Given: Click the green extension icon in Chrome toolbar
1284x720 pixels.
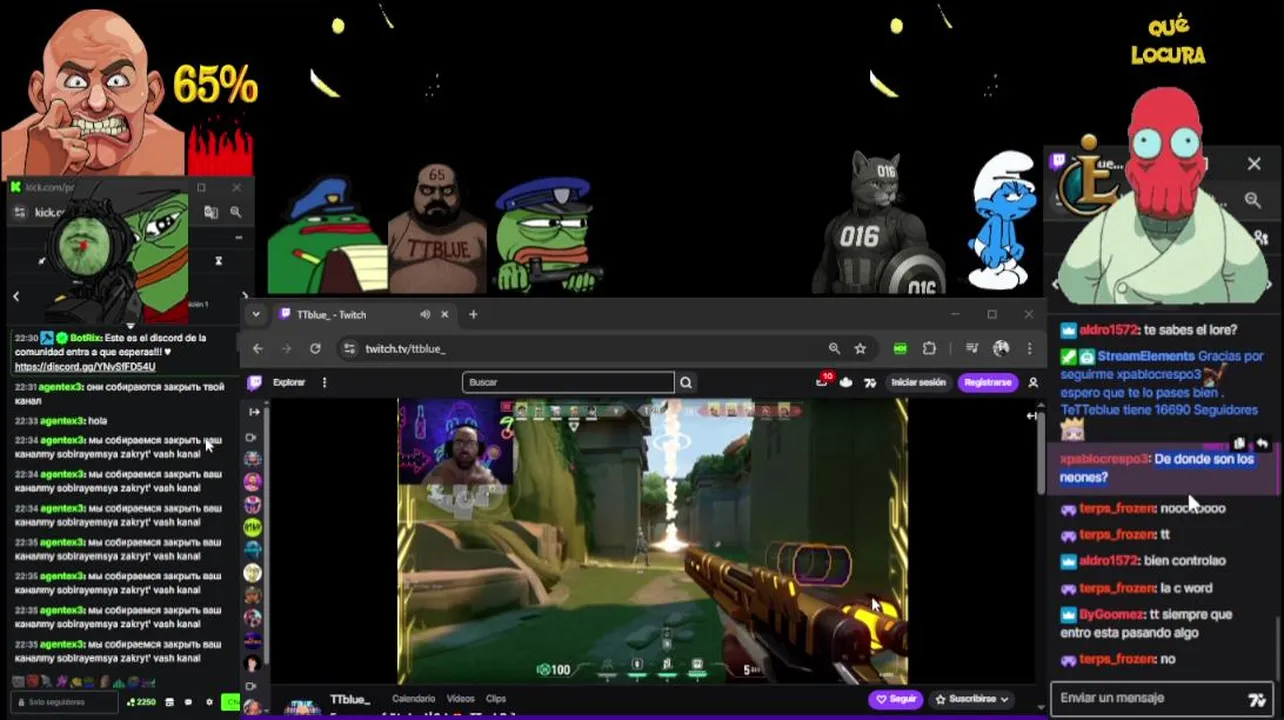Looking at the screenshot, I should point(900,348).
